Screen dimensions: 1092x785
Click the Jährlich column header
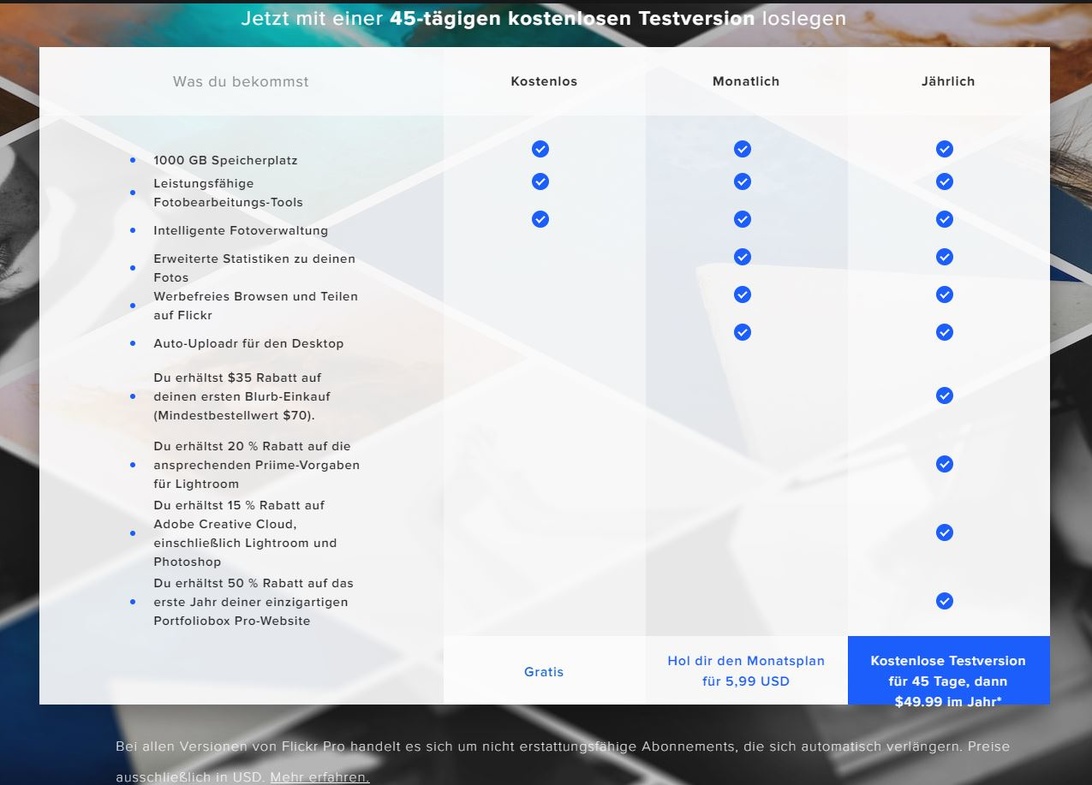[x=948, y=82]
